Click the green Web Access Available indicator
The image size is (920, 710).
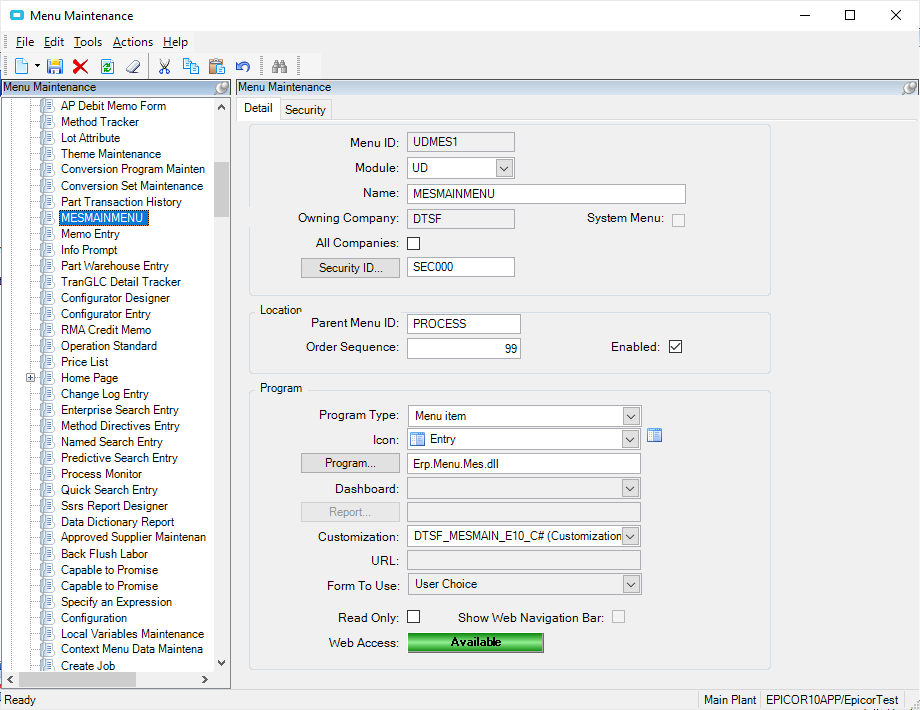[x=475, y=642]
